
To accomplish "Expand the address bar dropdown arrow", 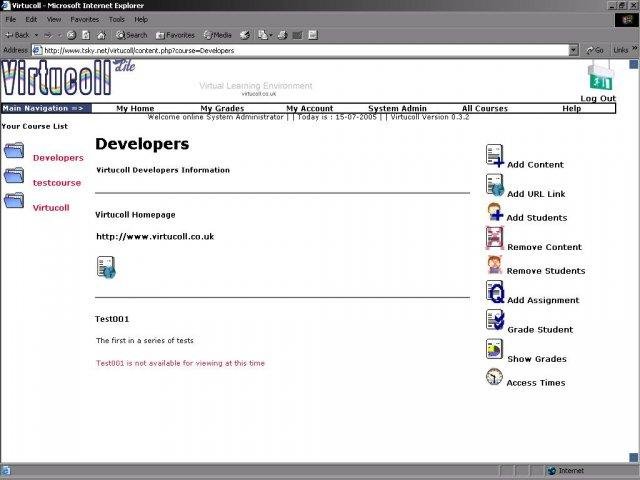I will [573, 50].
